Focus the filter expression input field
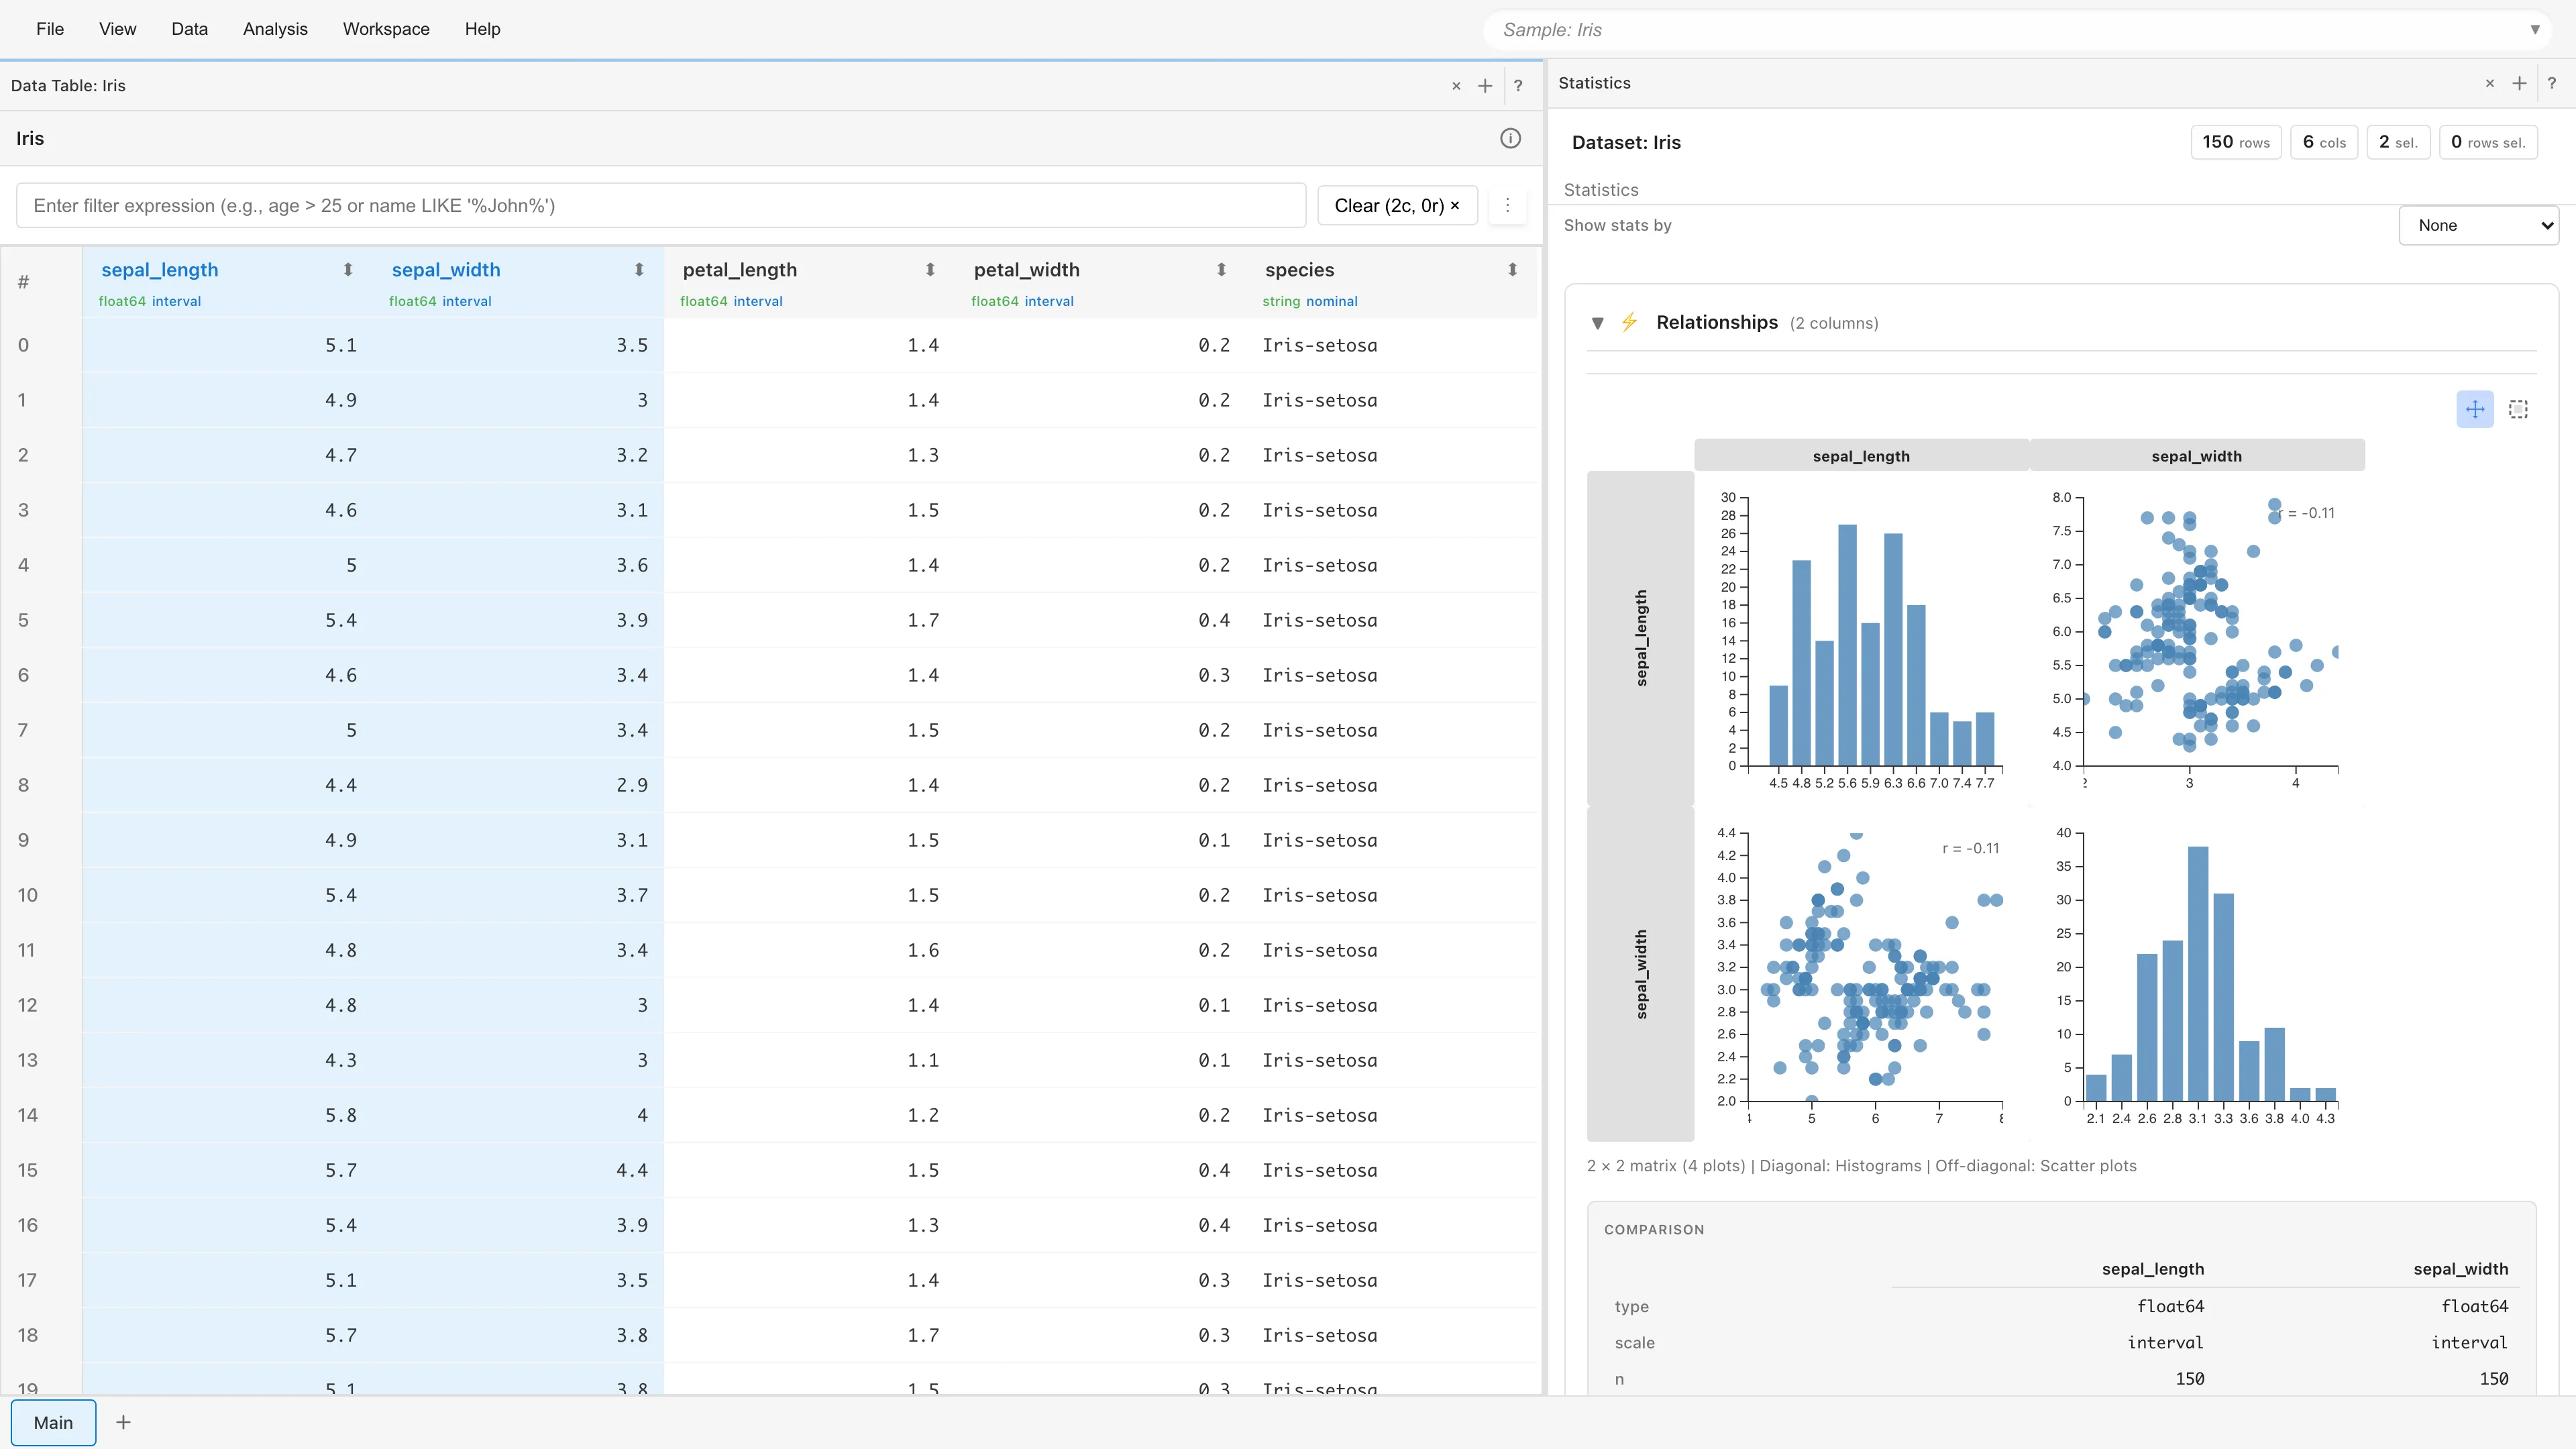 pyautogui.click(x=660, y=205)
